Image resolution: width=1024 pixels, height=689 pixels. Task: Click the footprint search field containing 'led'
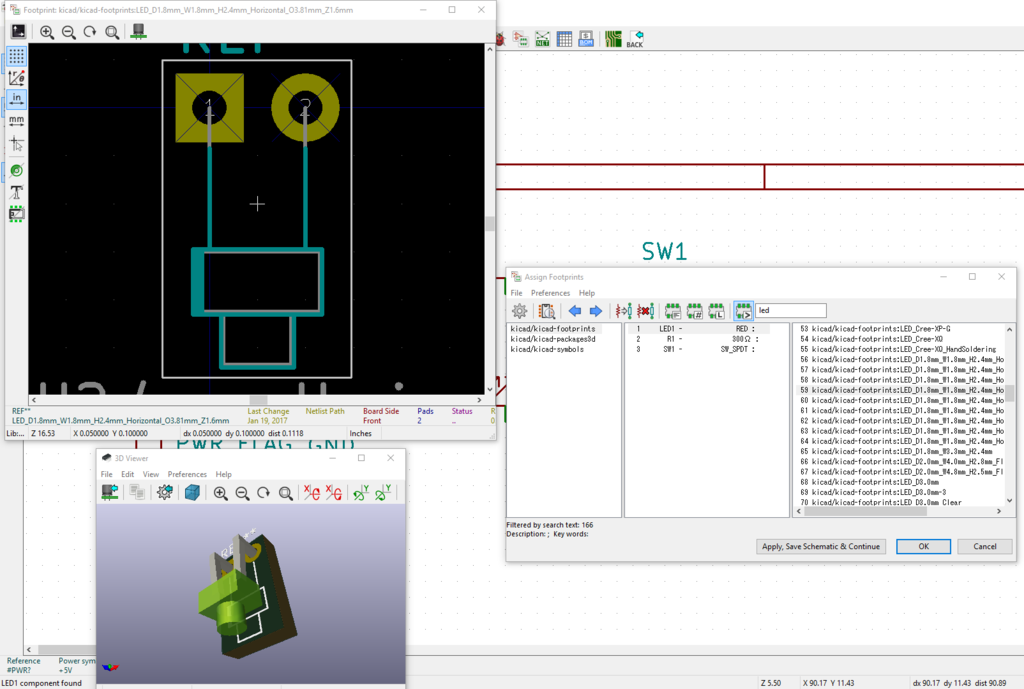pyautogui.click(x=791, y=310)
